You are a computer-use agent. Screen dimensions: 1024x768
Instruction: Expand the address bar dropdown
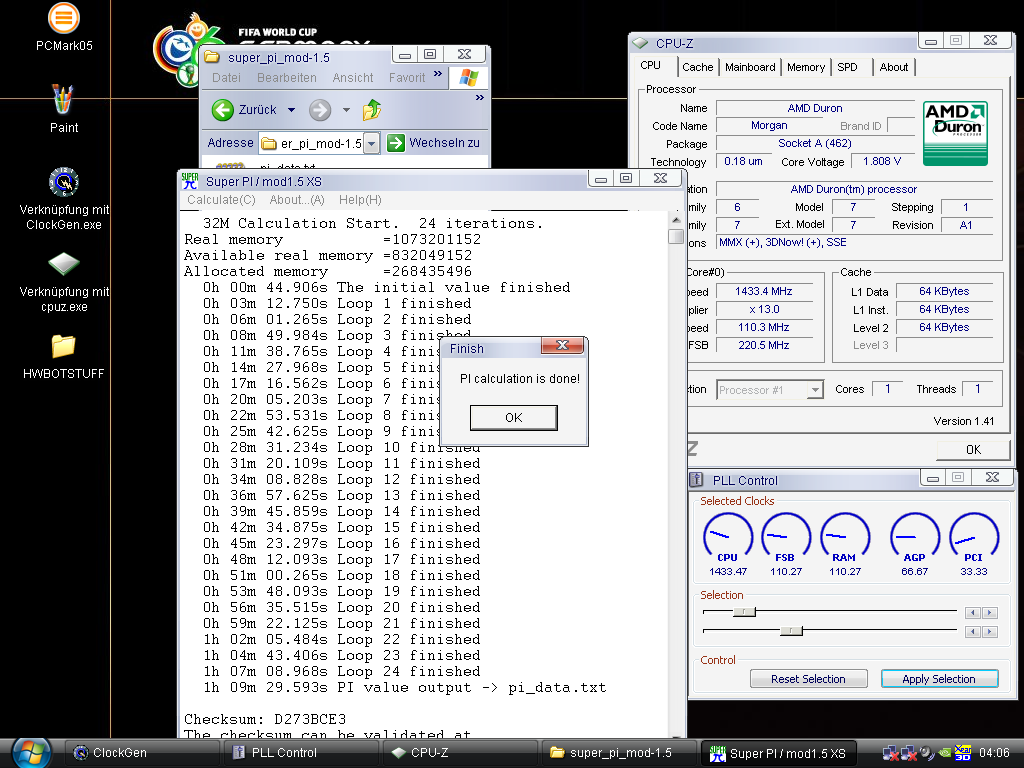[371, 143]
